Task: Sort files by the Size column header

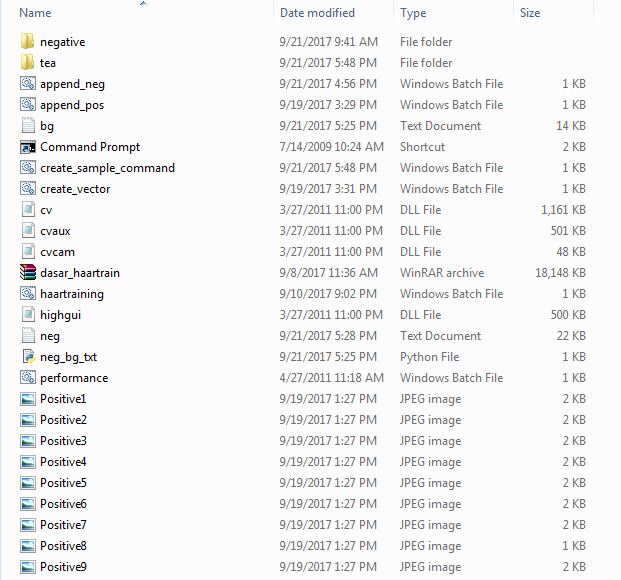Action: tap(530, 13)
